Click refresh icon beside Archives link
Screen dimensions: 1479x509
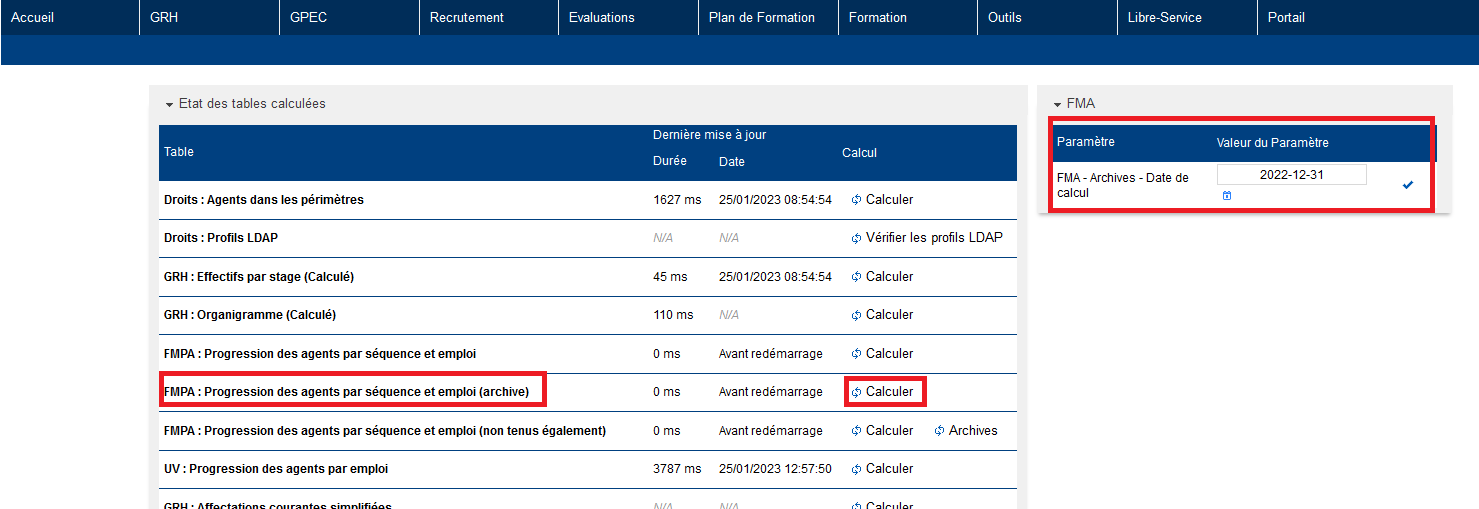pyautogui.click(x=939, y=431)
